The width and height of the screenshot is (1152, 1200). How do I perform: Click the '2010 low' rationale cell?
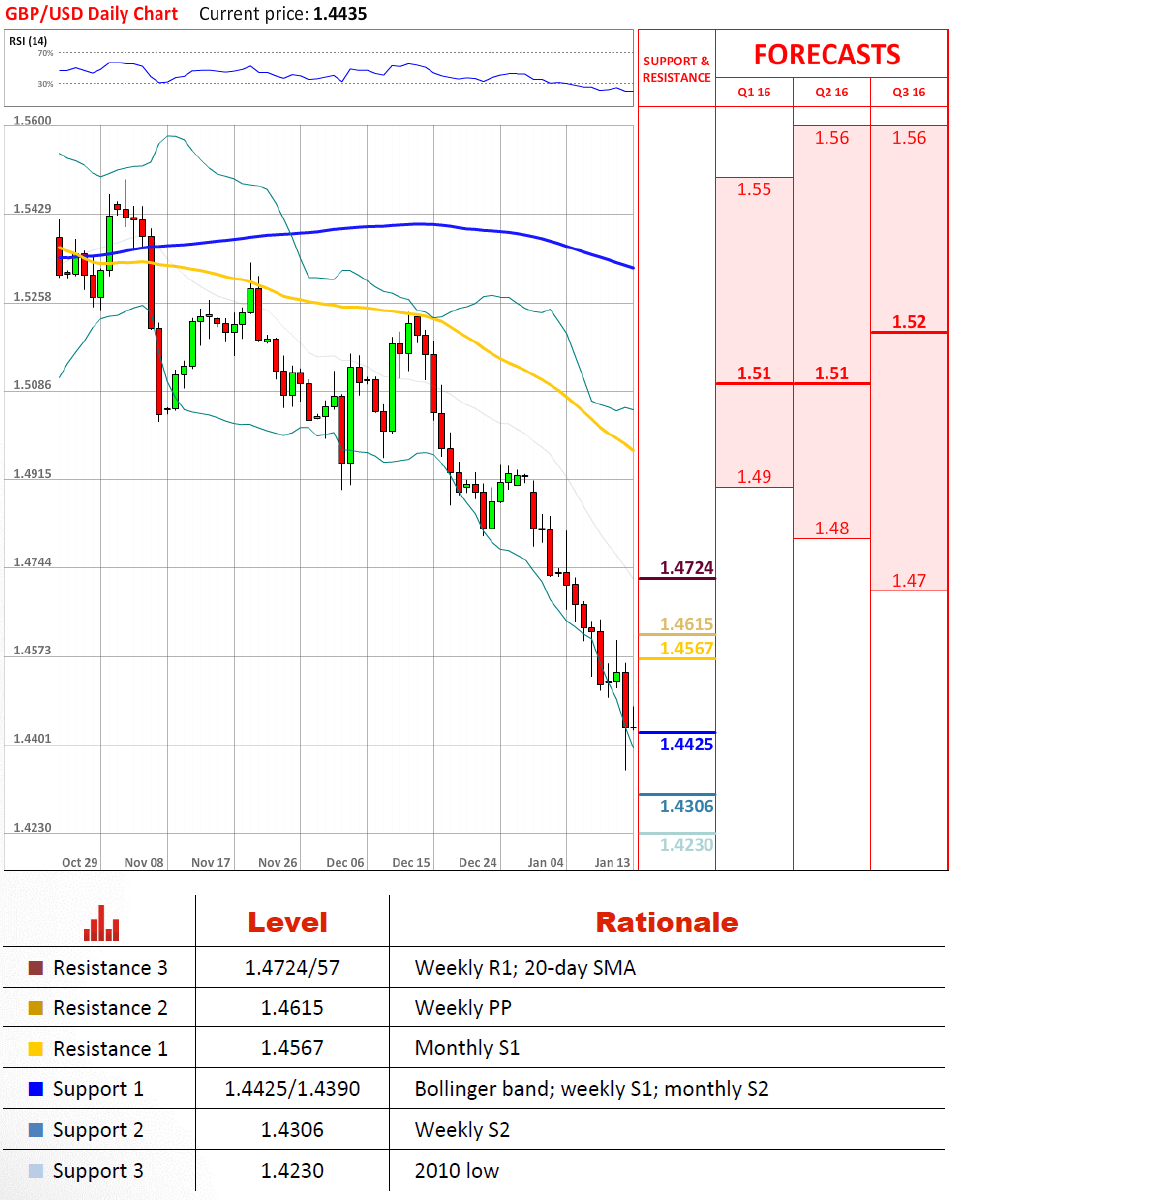457,1171
